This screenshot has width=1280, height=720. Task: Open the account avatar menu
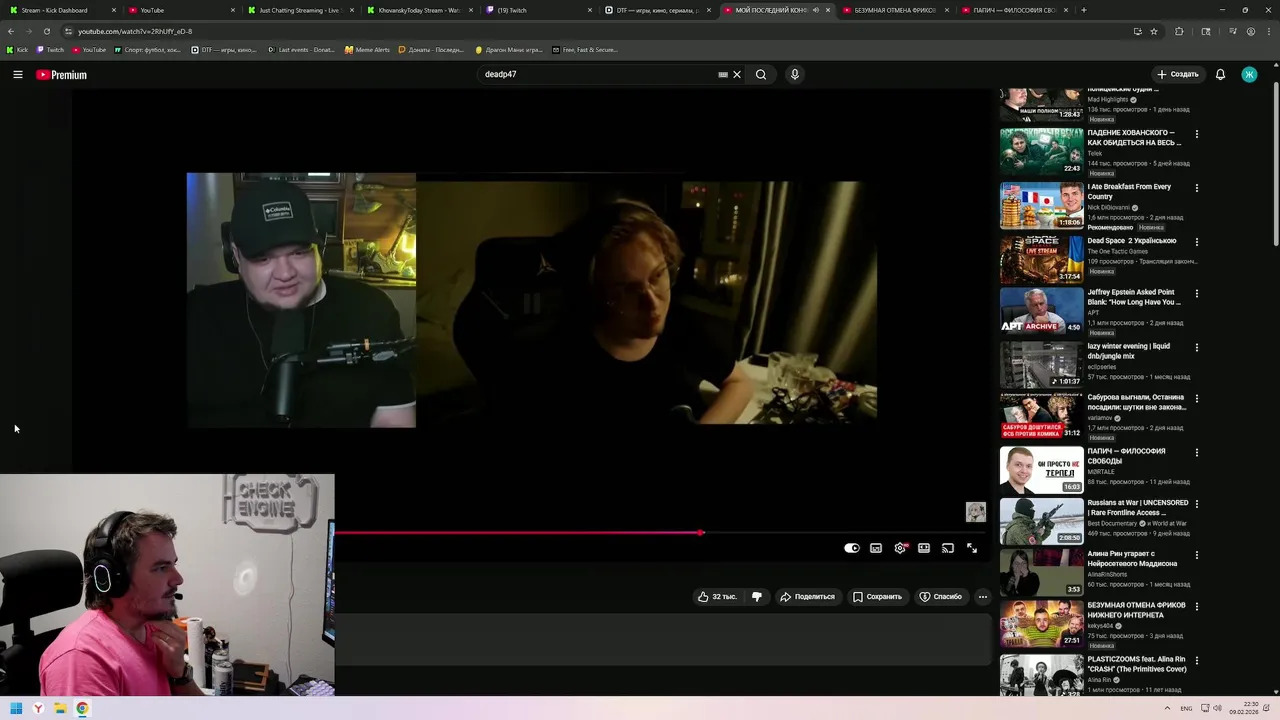(x=1249, y=74)
